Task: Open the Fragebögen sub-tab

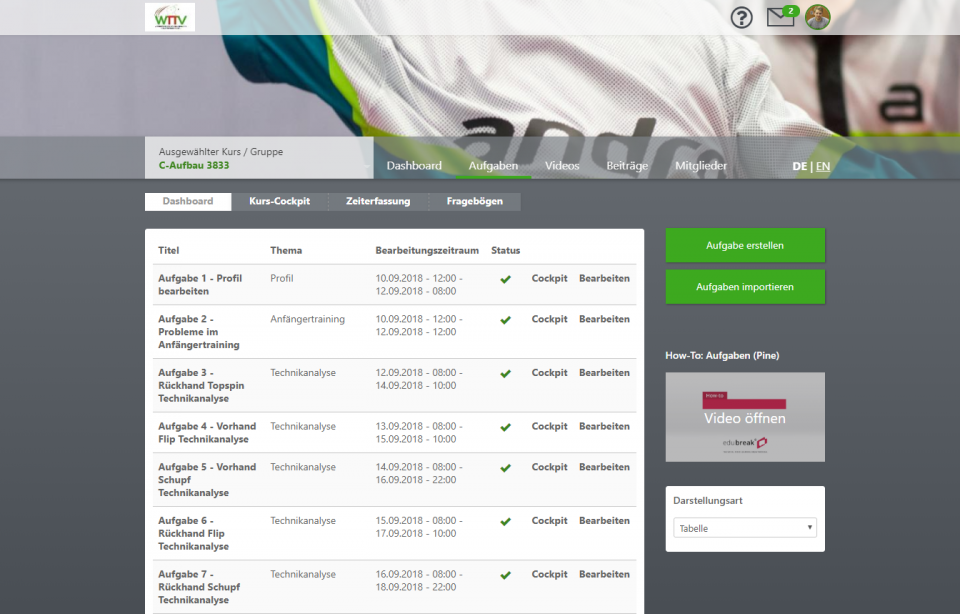Action: pyautogui.click(x=474, y=201)
